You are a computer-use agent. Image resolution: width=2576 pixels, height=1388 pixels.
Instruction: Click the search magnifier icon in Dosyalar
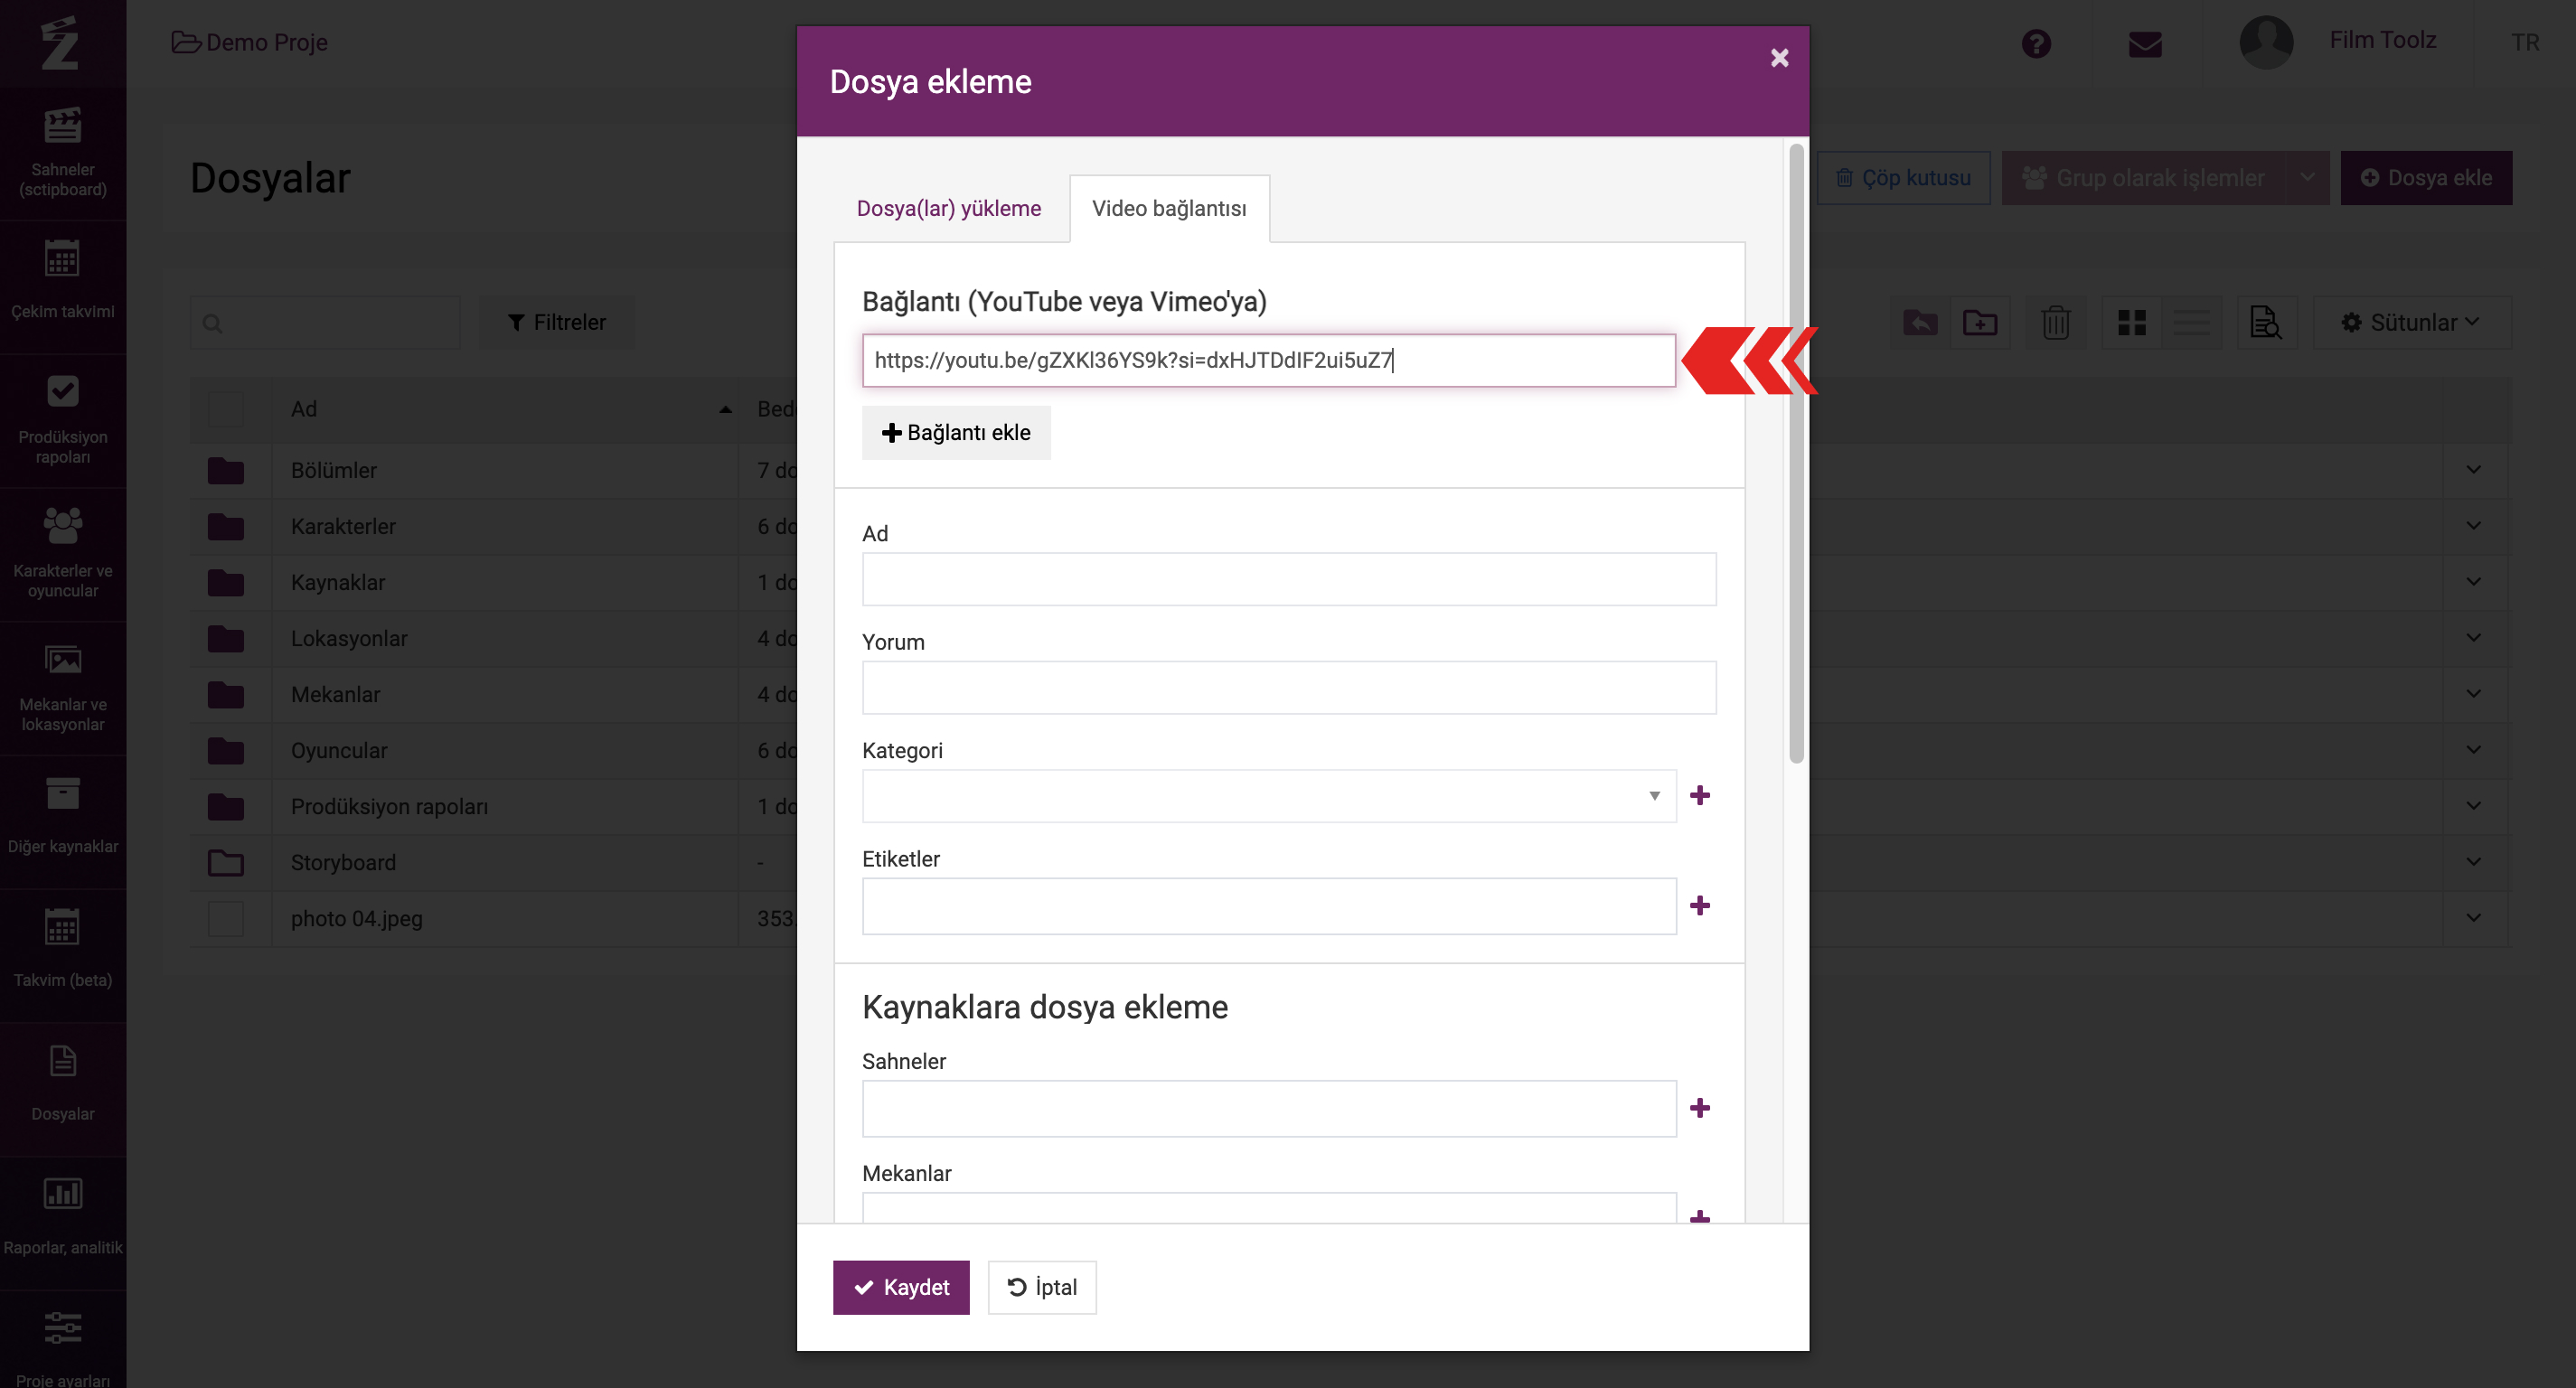[213, 323]
